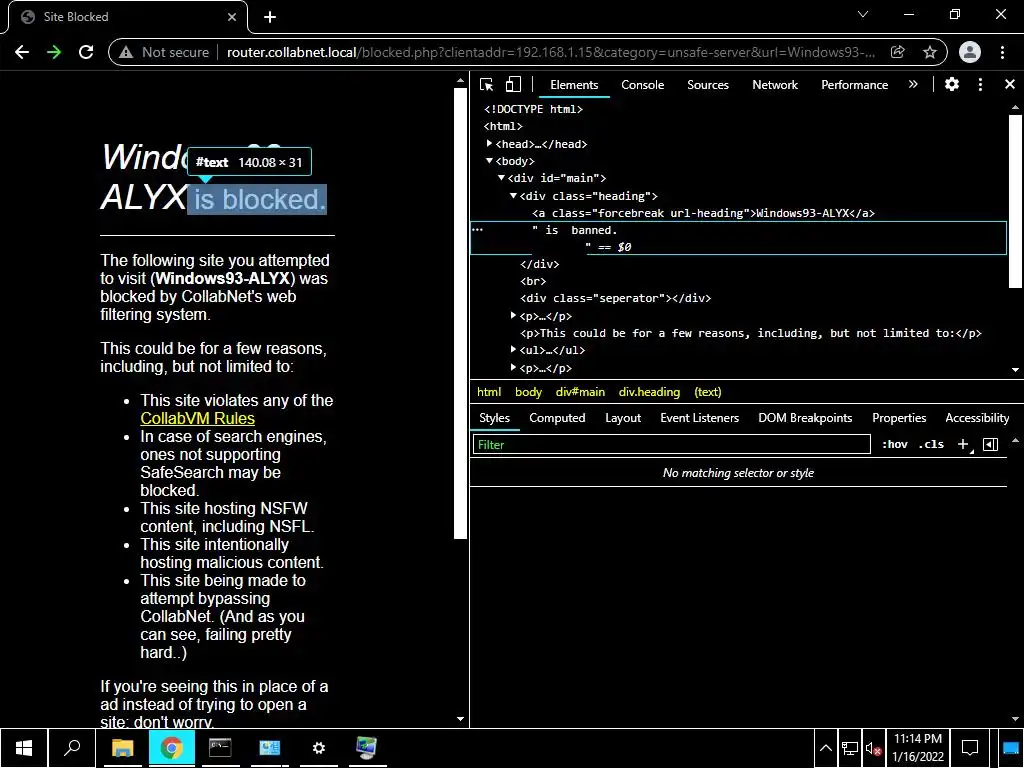1024x768 pixels.
Task: Click html in the breadcrumb bar
Action: [x=489, y=392]
